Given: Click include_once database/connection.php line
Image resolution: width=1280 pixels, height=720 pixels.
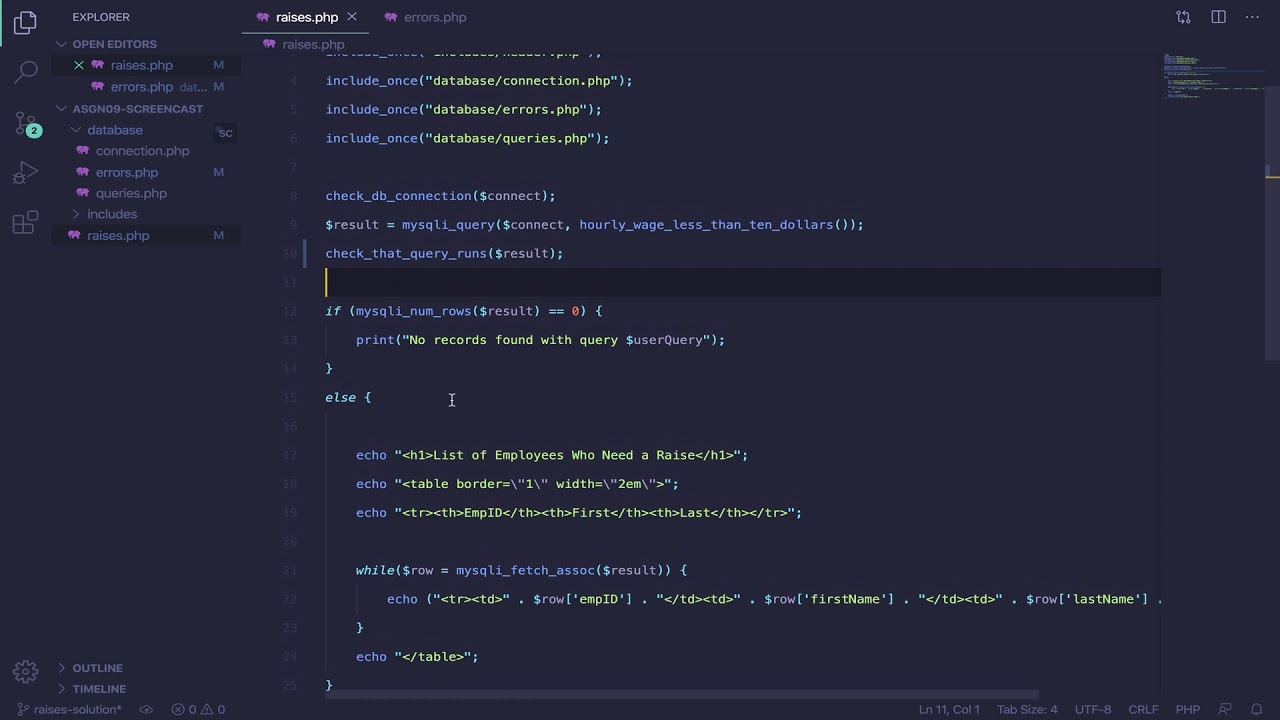Looking at the screenshot, I should 479,81.
